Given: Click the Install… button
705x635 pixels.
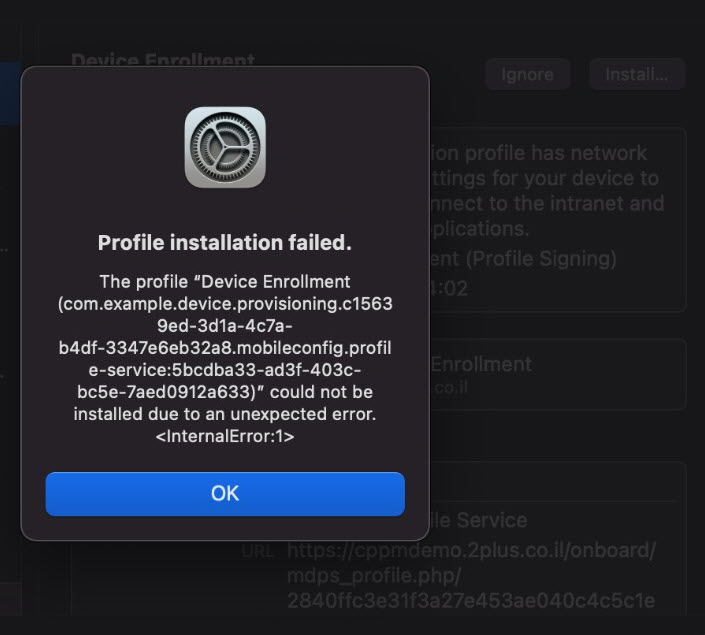Looking at the screenshot, I should [636, 74].
